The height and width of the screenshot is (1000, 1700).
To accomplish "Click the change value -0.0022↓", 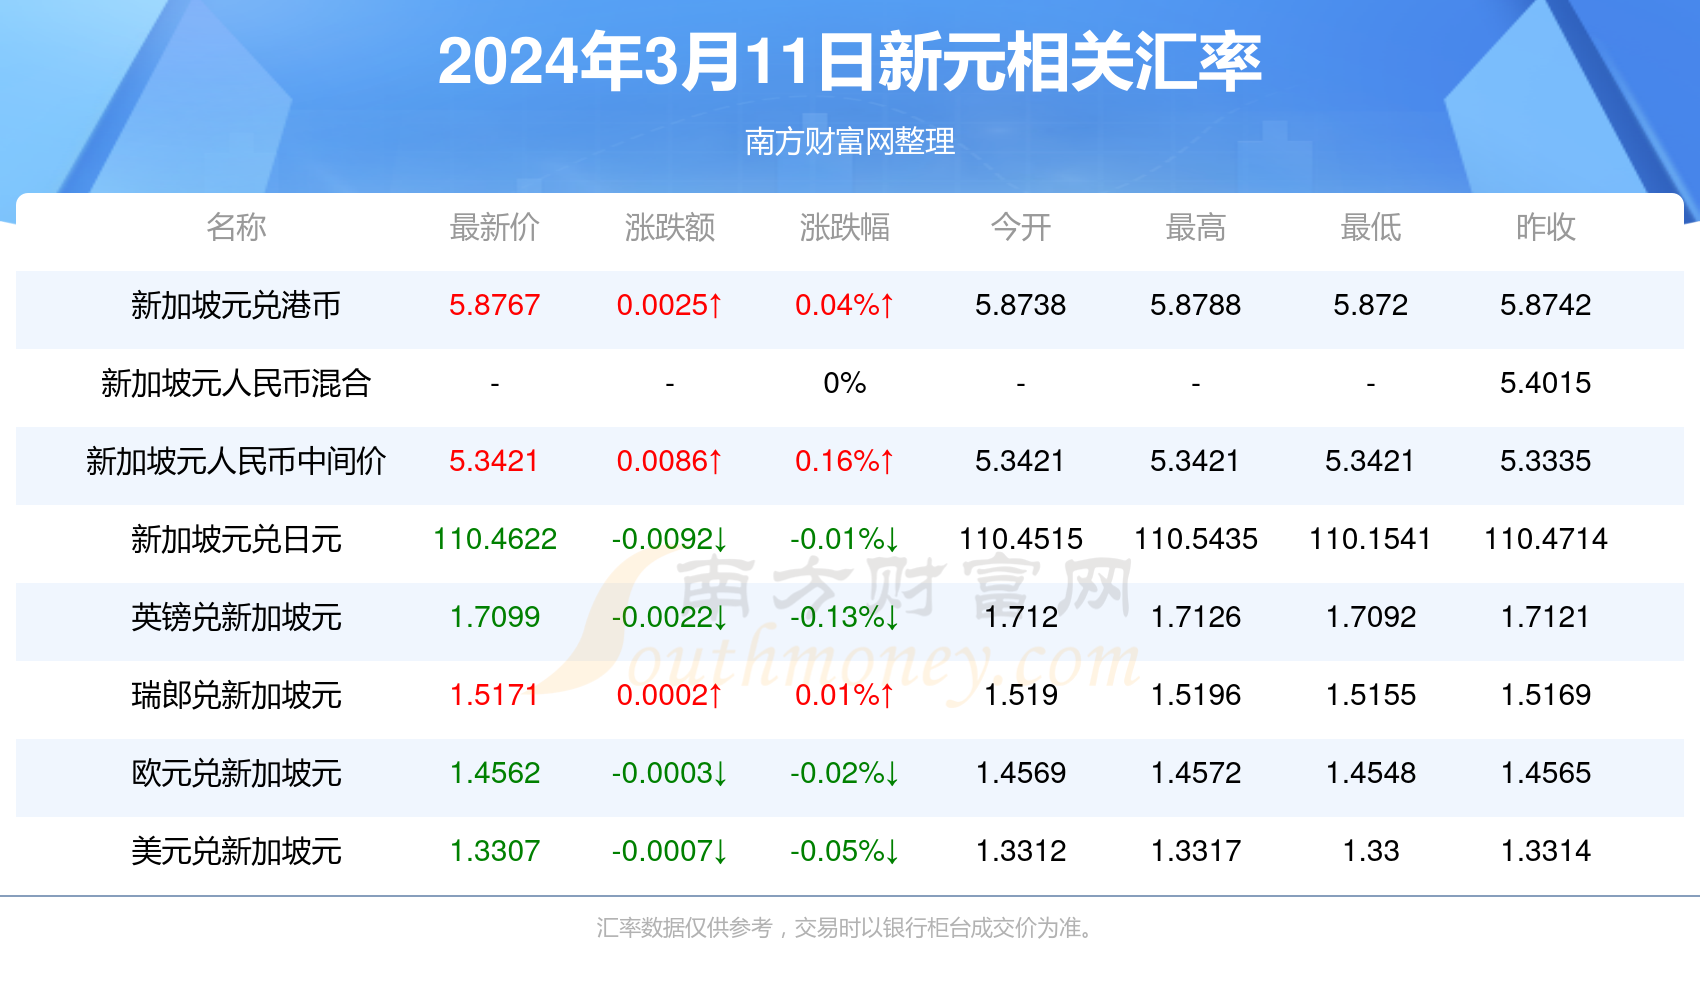I will [x=670, y=617].
